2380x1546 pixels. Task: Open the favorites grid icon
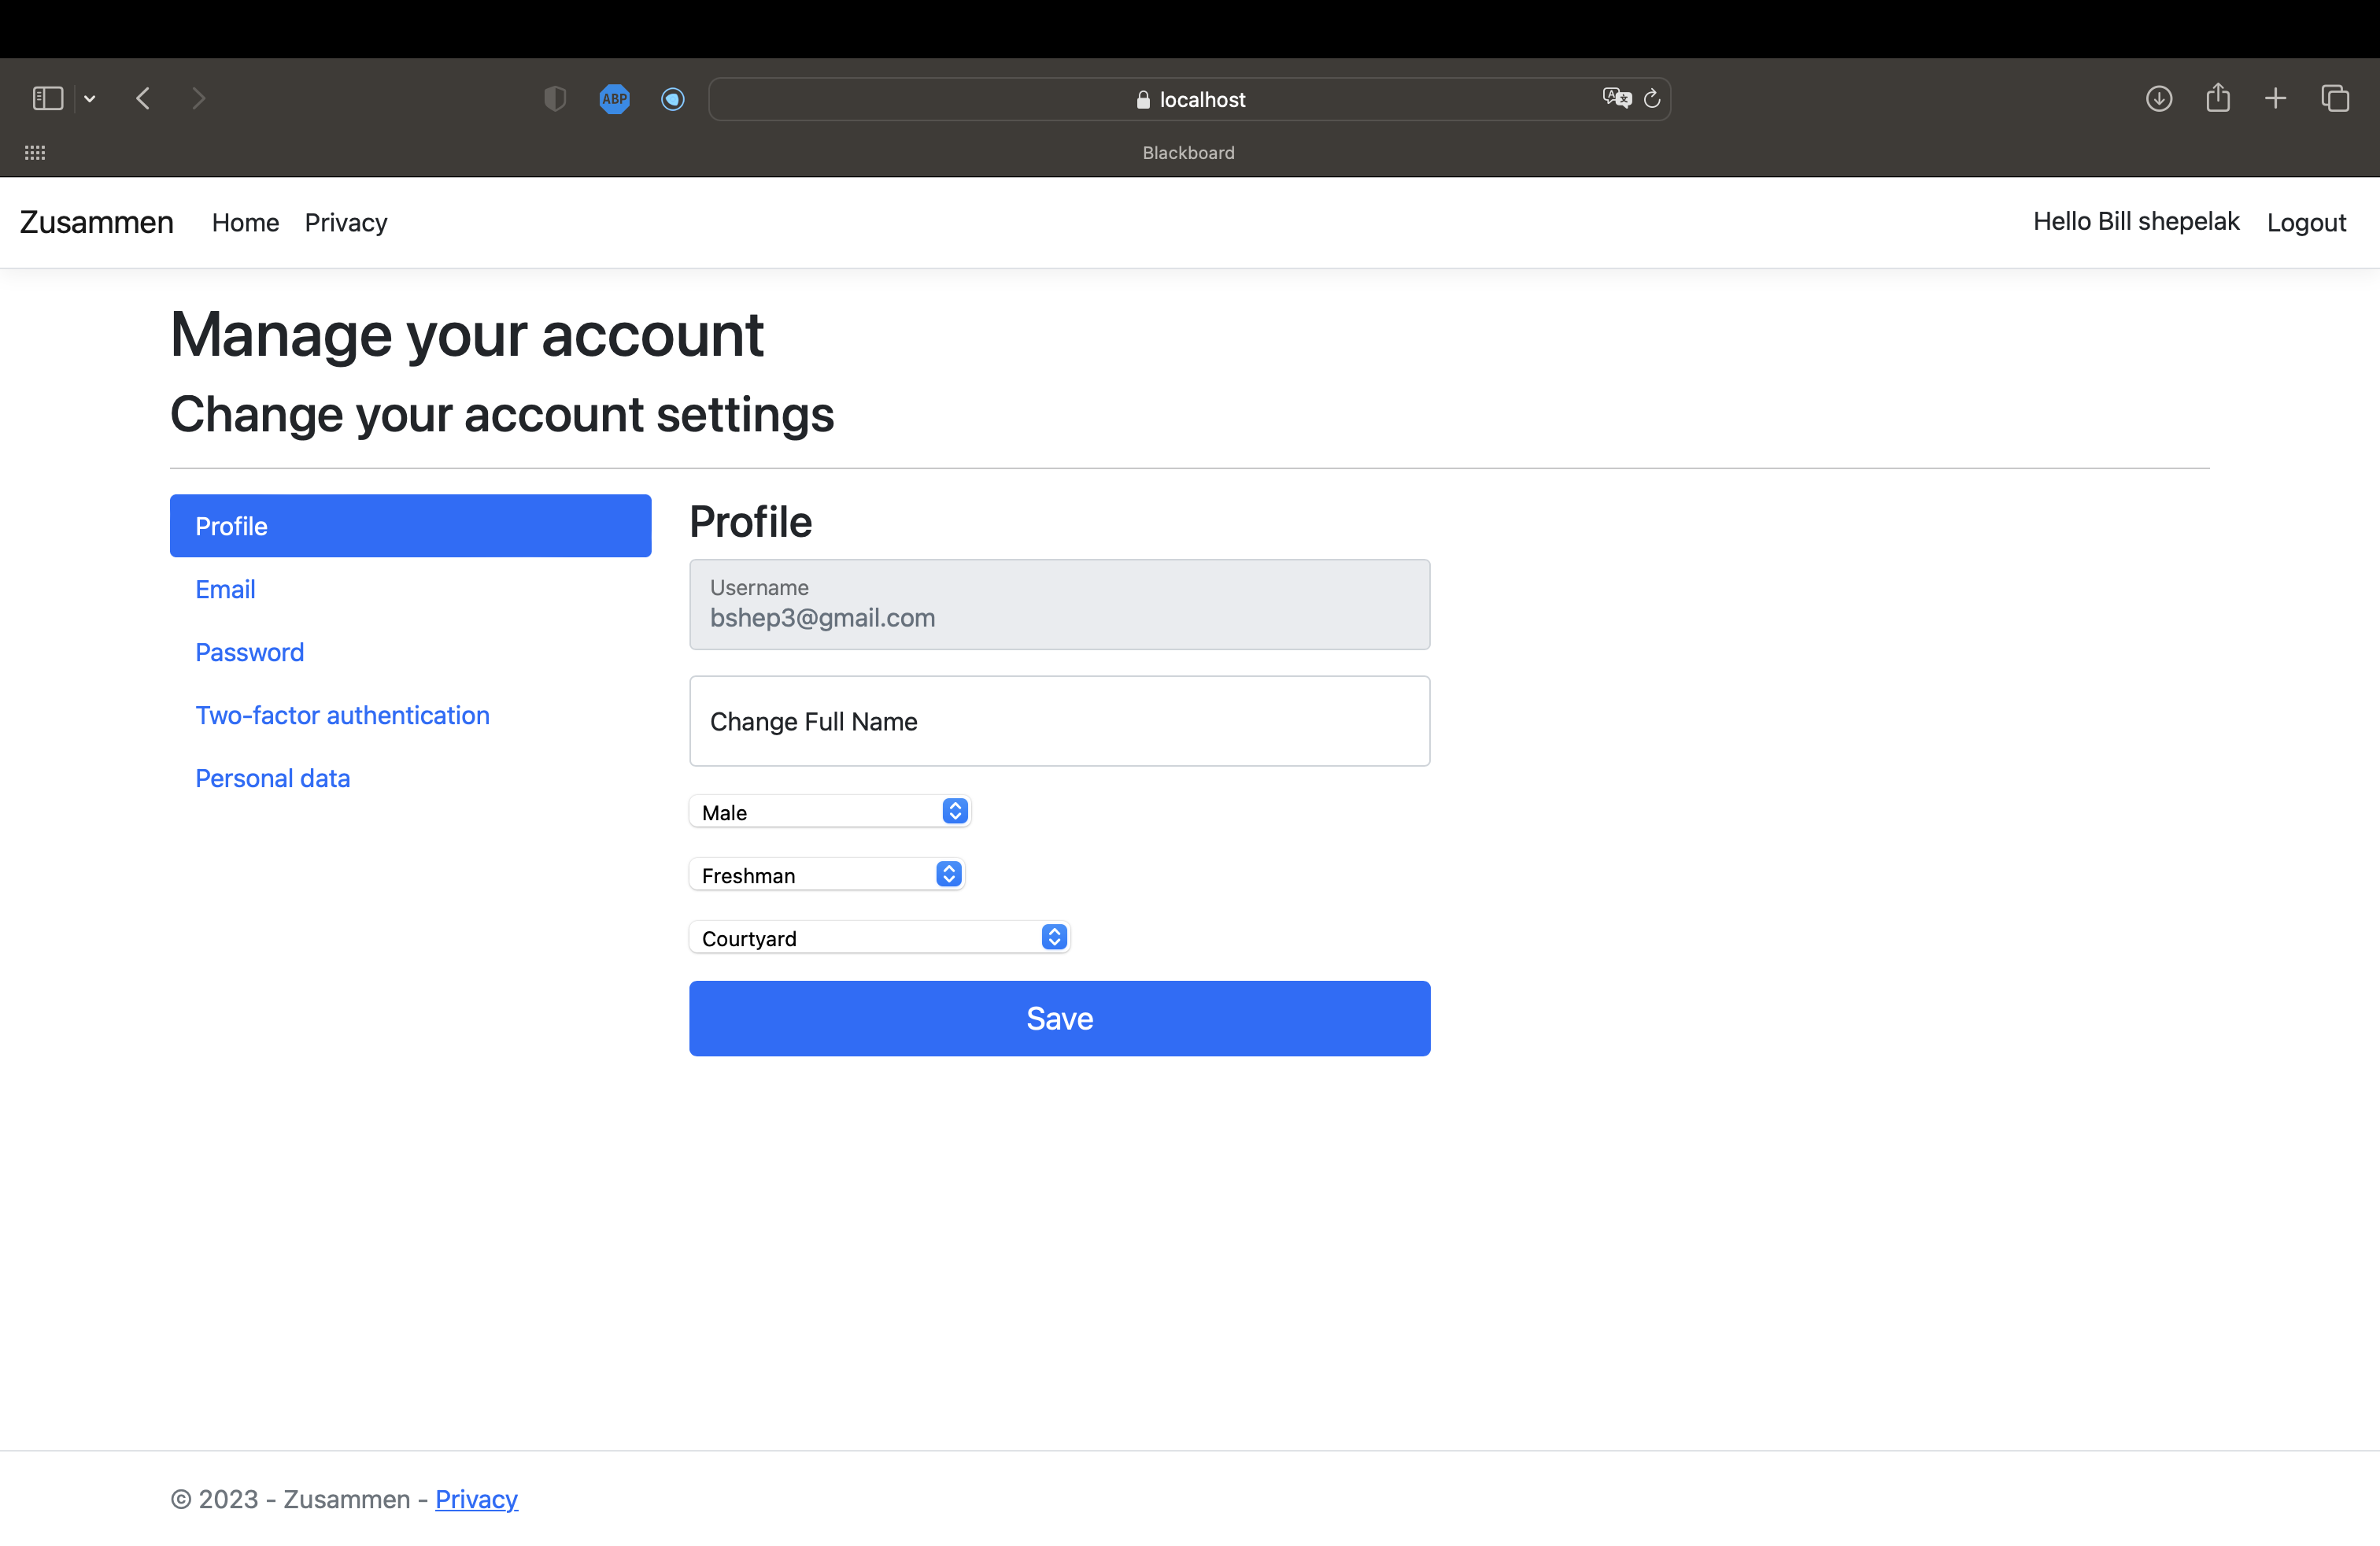pos(35,153)
